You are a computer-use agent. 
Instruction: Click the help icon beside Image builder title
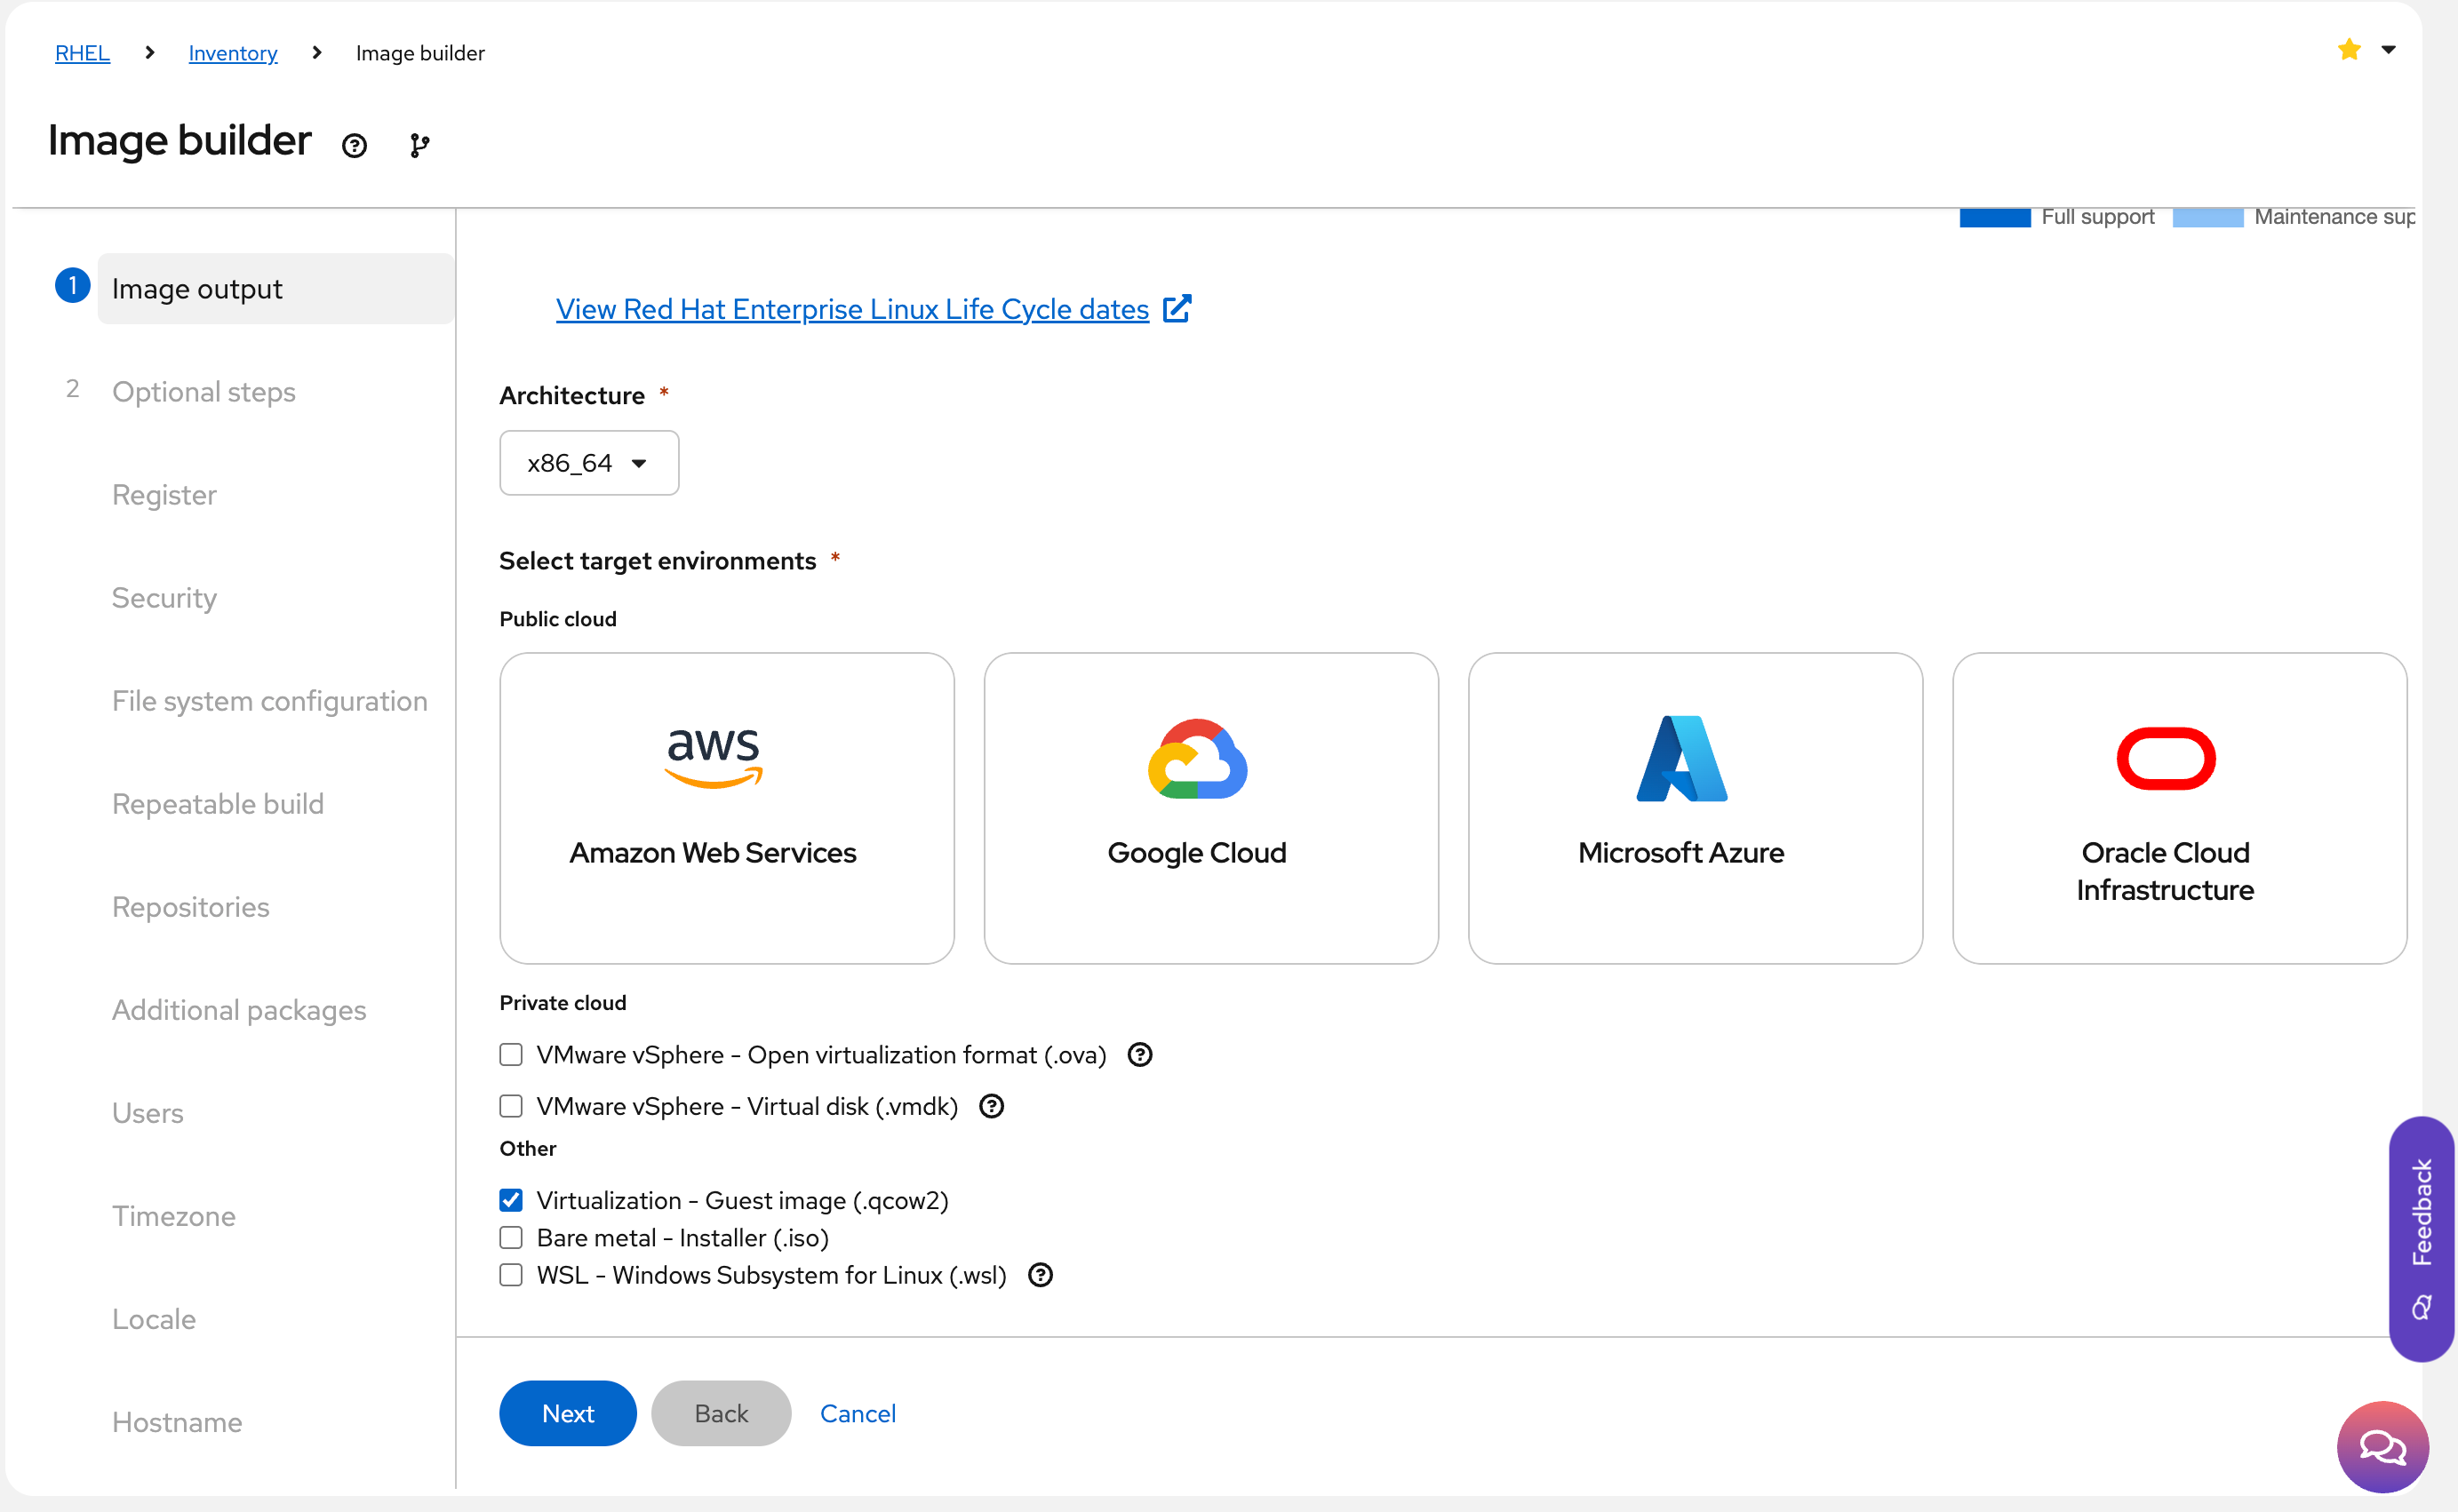[354, 146]
